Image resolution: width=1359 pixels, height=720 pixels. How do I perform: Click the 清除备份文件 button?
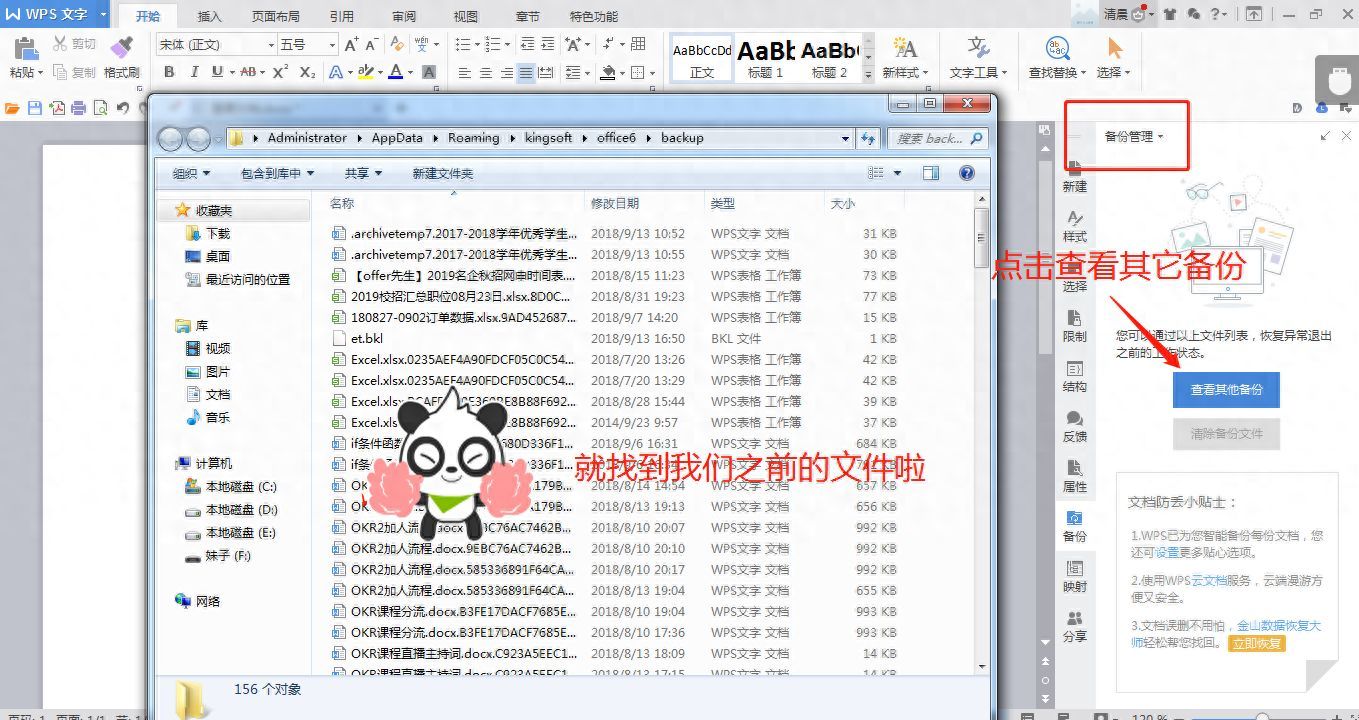pyautogui.click(x=1226, y=433)
